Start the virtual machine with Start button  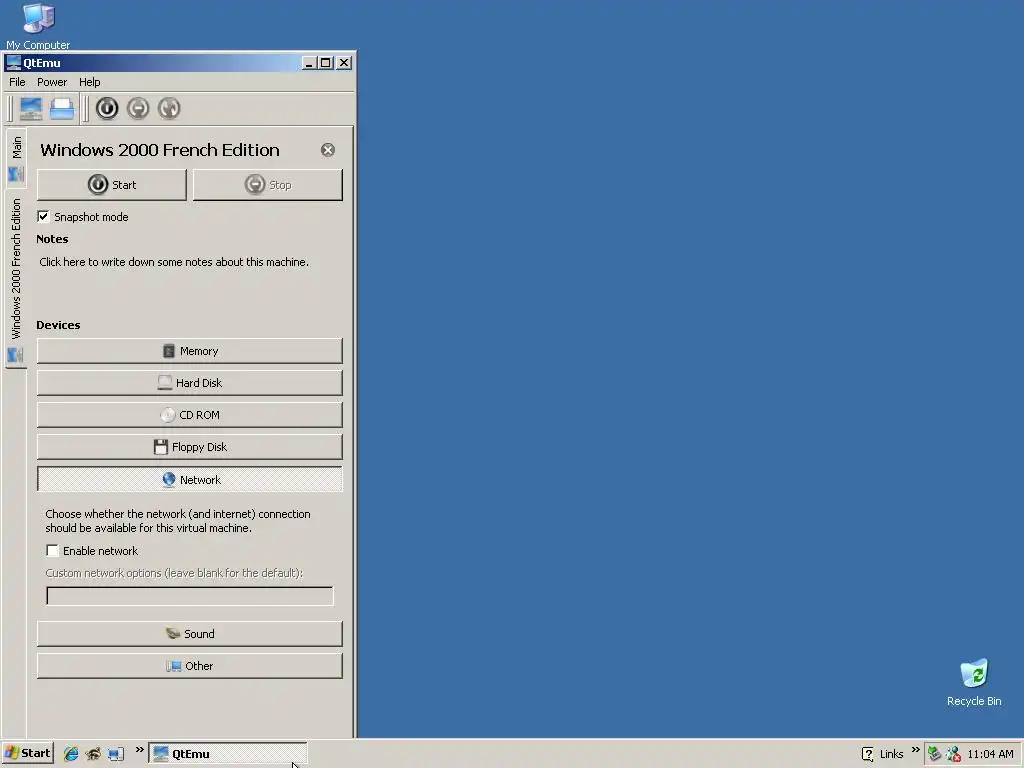pos(112,185)
